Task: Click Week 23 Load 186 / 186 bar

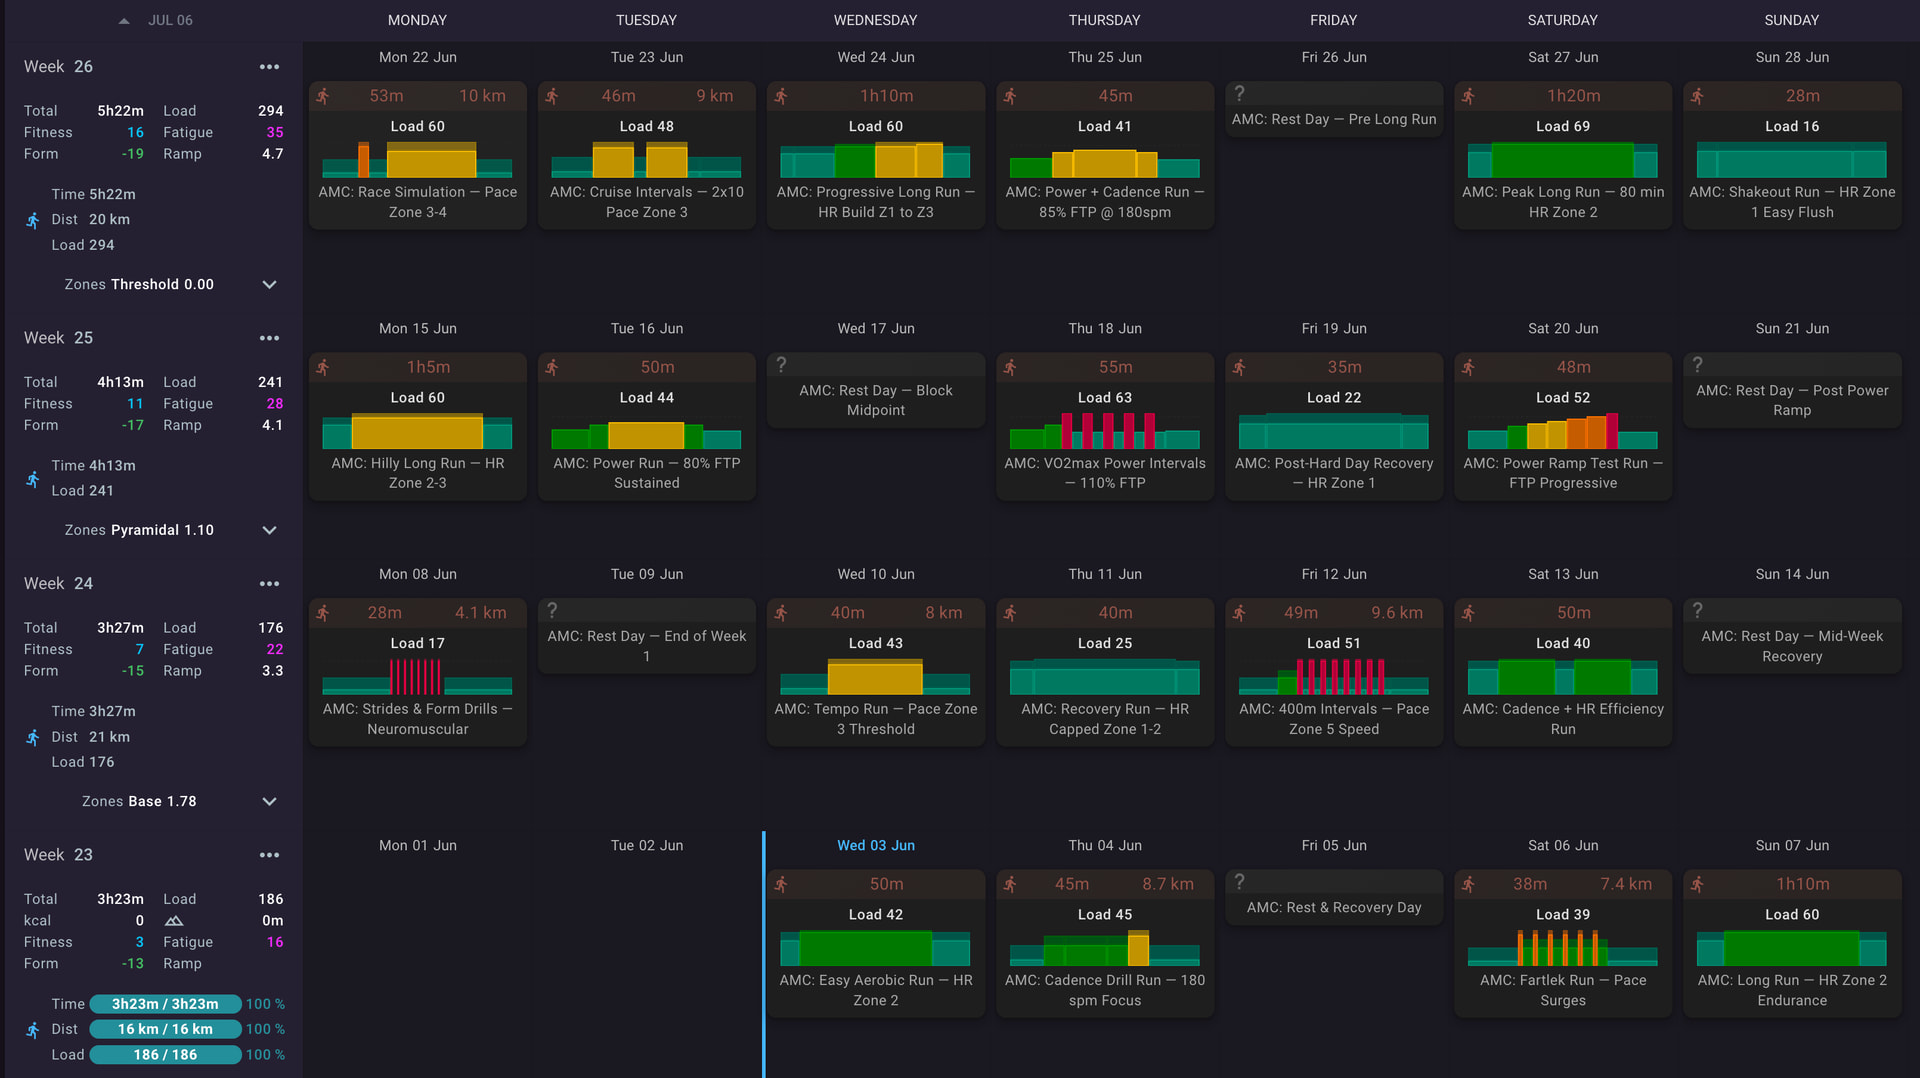Action: pyautogui.click(x=165, y=1055)
